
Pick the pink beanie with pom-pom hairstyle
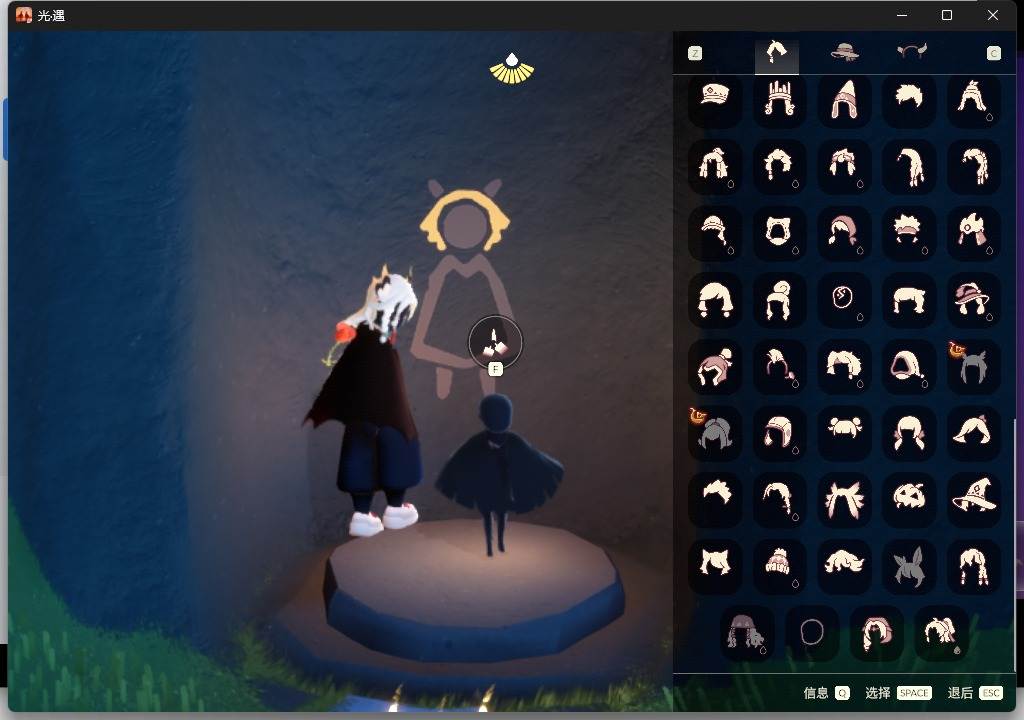pos(715,366)
